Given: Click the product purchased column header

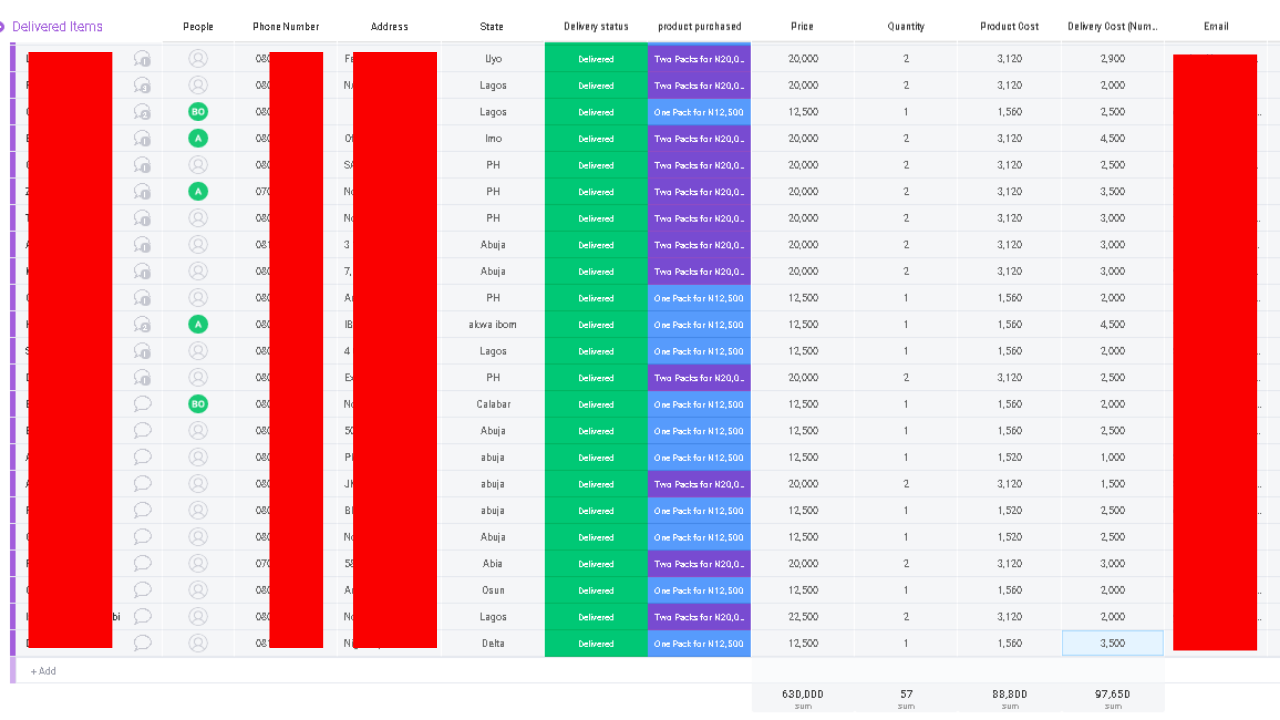Looking at the screenshot, I should pyautogui.click(x=700, y=27).
